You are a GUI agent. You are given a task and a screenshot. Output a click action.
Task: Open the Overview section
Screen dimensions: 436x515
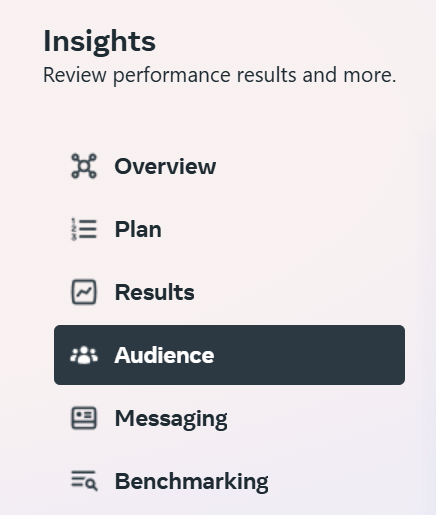pos(165,166)
